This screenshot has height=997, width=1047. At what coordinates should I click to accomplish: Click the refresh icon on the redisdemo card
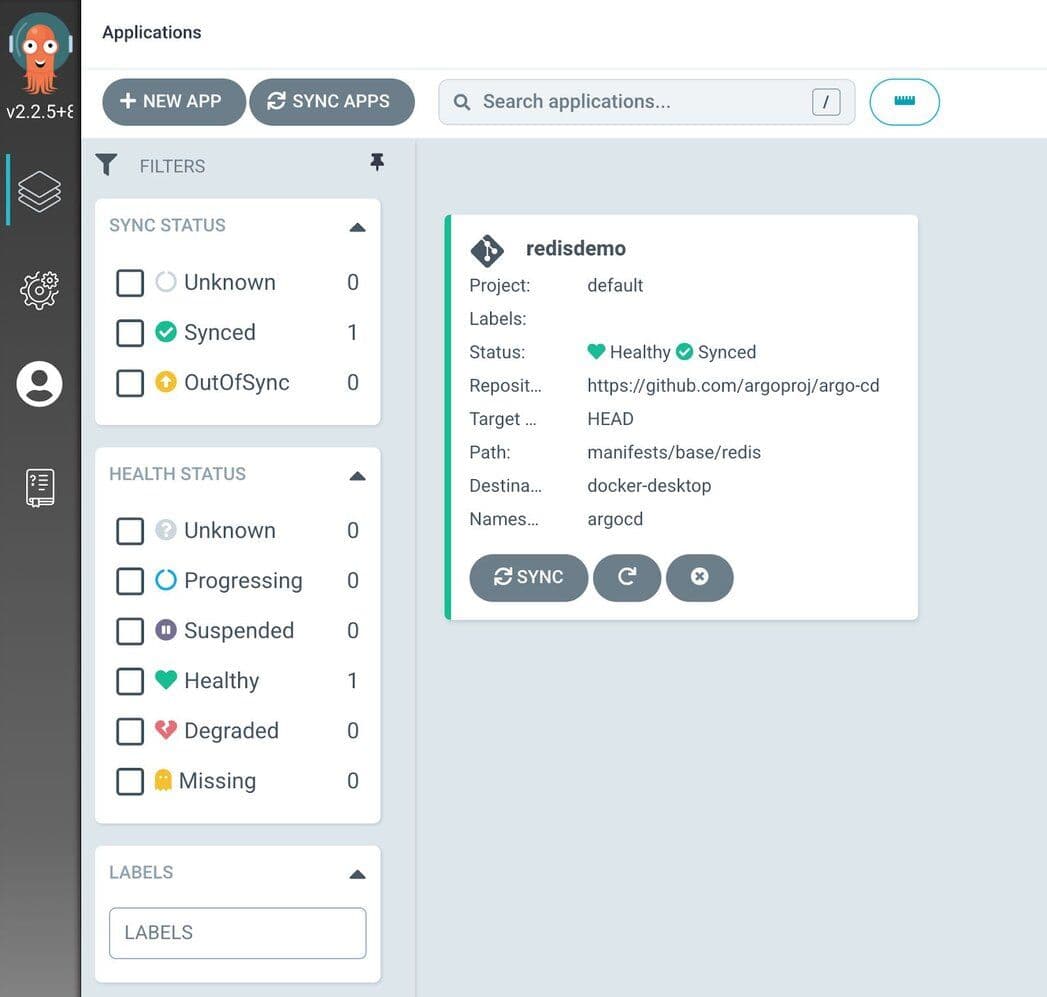pyautogui.click(x=627, y=578)
